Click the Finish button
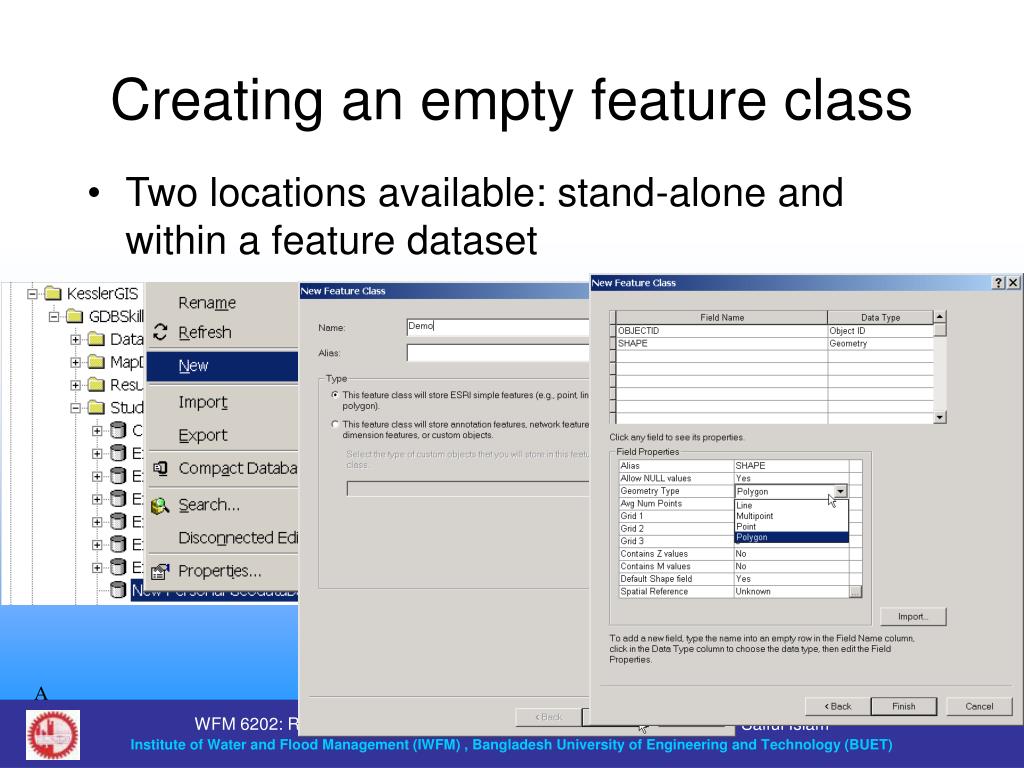Image resolution: width=1024 pixels, height=768 pixels. [904, 706]
